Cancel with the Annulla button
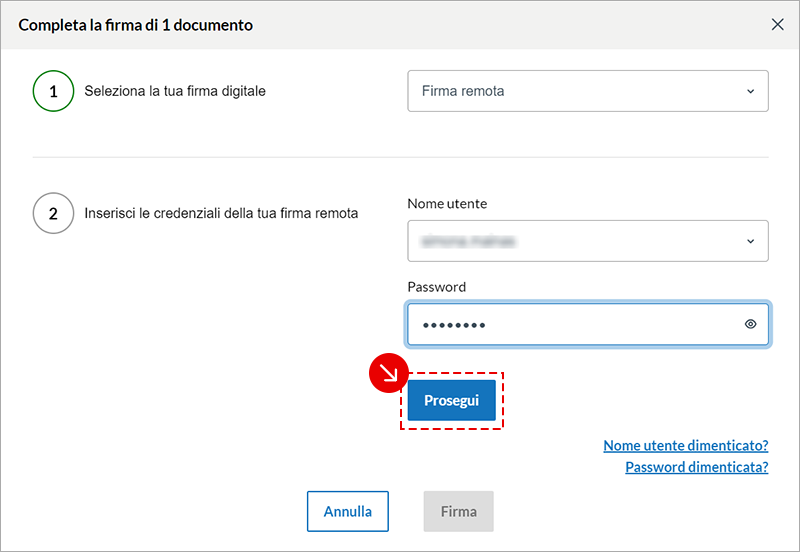Viewport: 800px width, 552px height. pyautogui.click(x=347, y=511)
